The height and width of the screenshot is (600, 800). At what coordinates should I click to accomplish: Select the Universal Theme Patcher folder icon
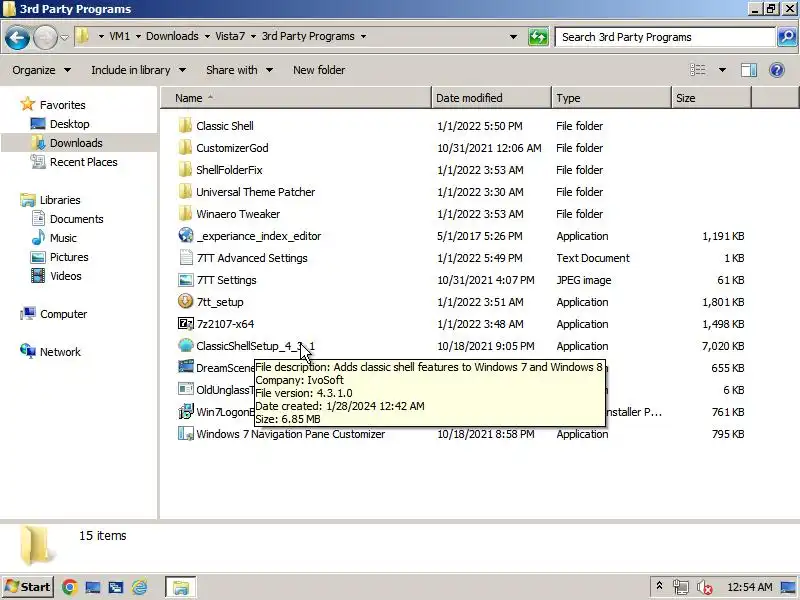[185, 191]
